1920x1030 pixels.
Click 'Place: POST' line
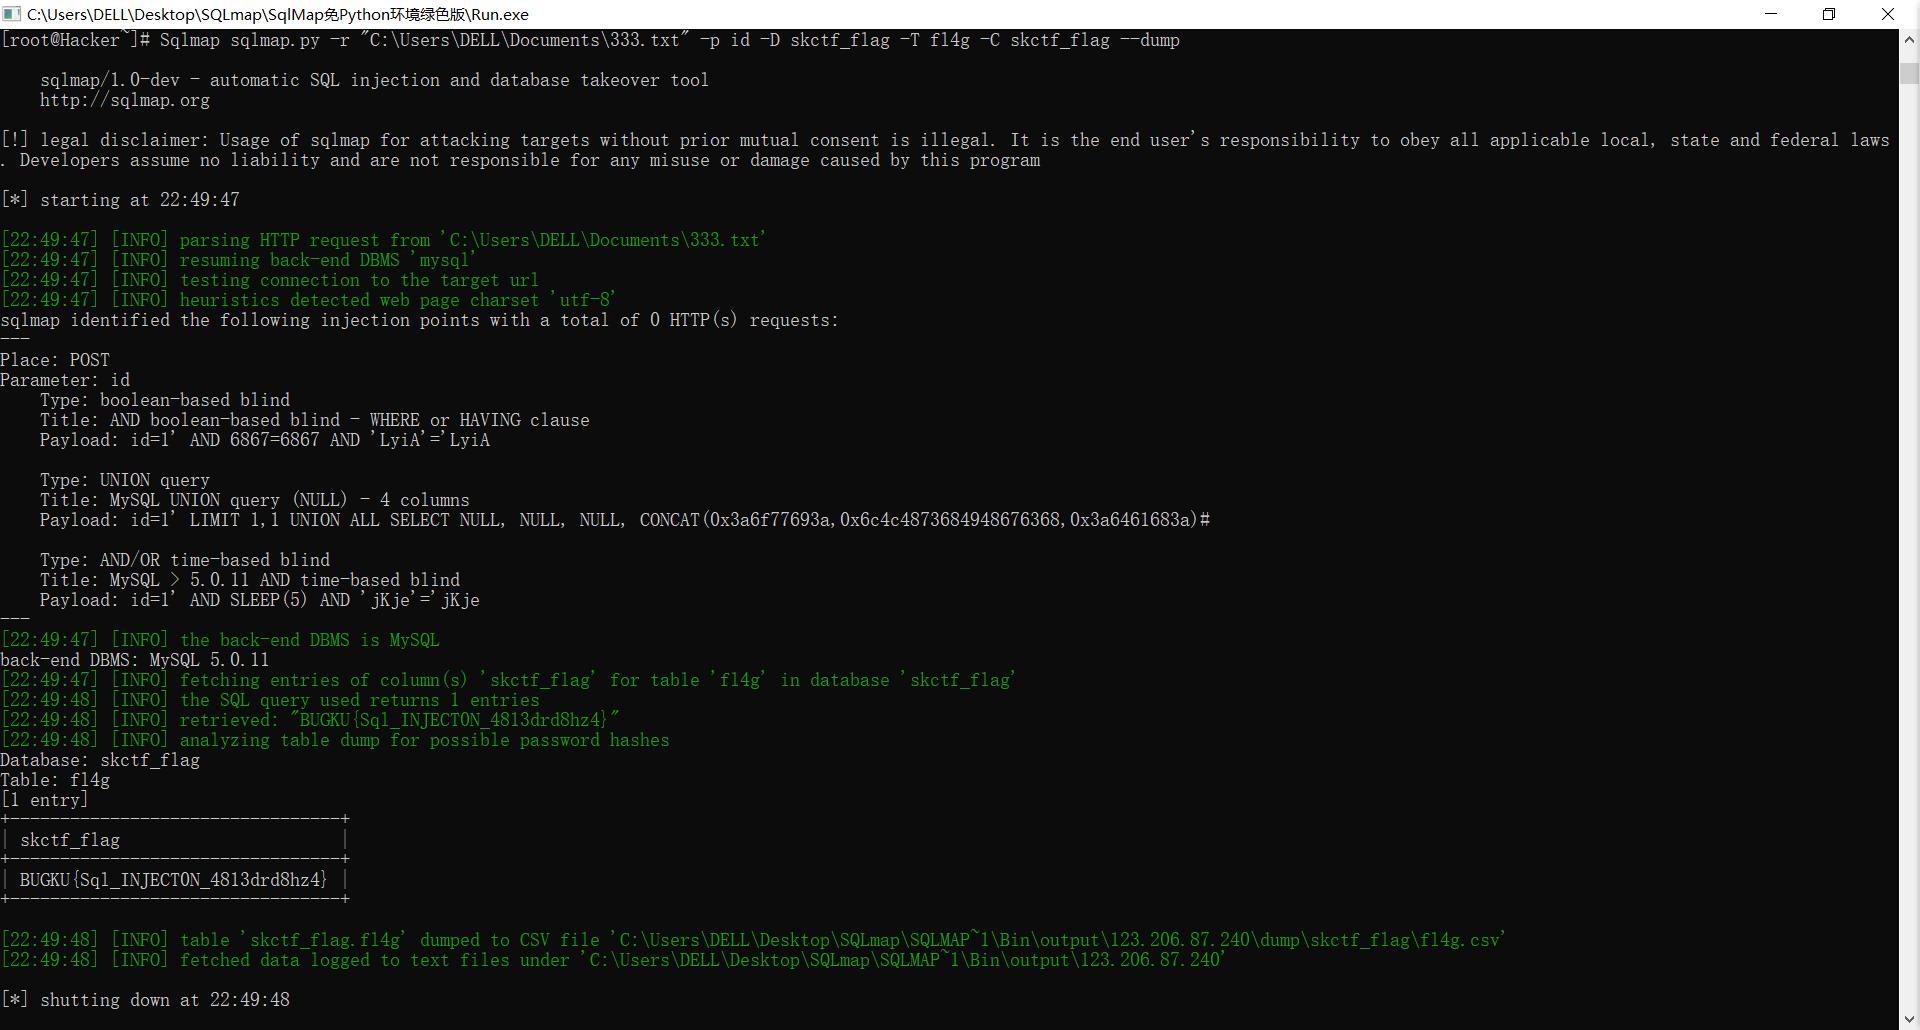[55, 360]
